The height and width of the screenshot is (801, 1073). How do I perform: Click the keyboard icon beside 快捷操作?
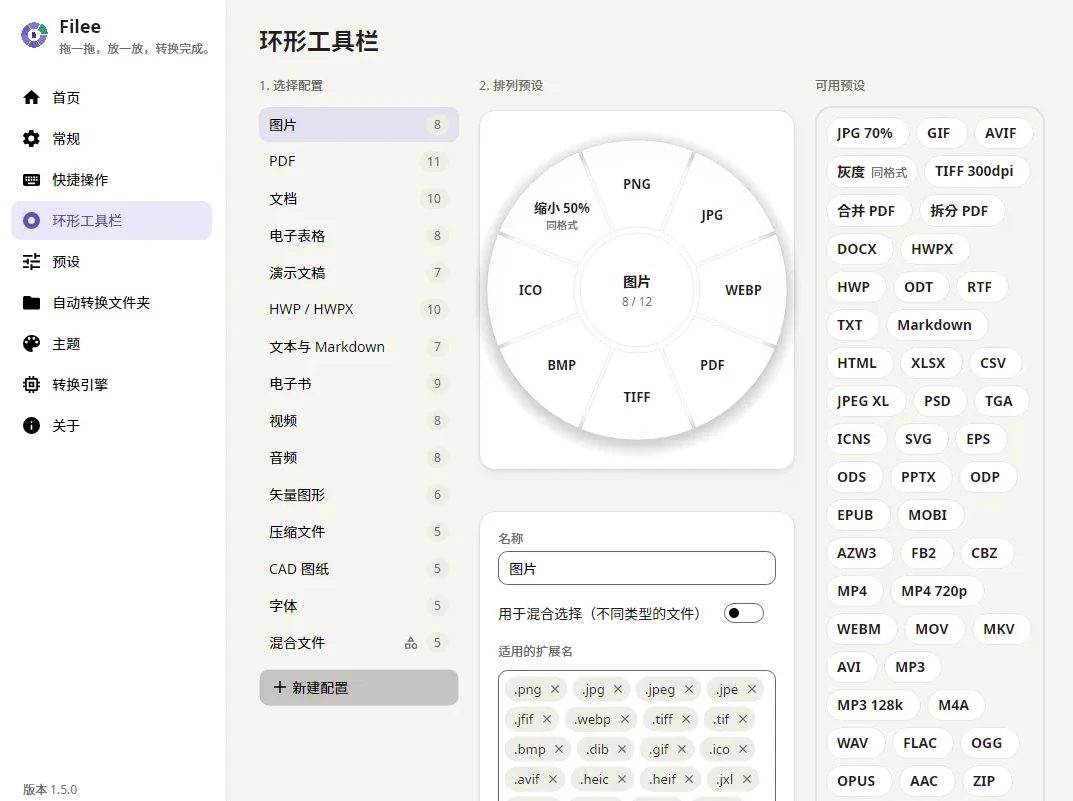31,179
